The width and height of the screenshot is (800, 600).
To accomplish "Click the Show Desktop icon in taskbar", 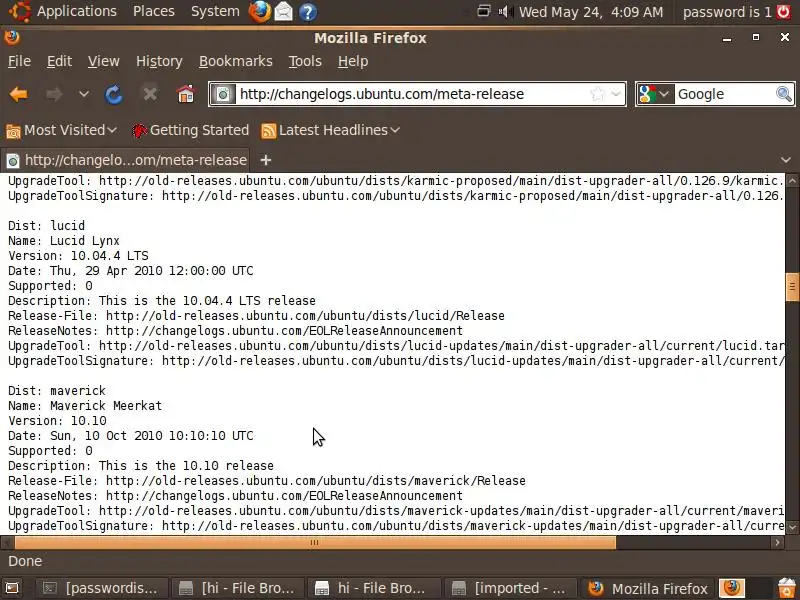I will [12, 588].
